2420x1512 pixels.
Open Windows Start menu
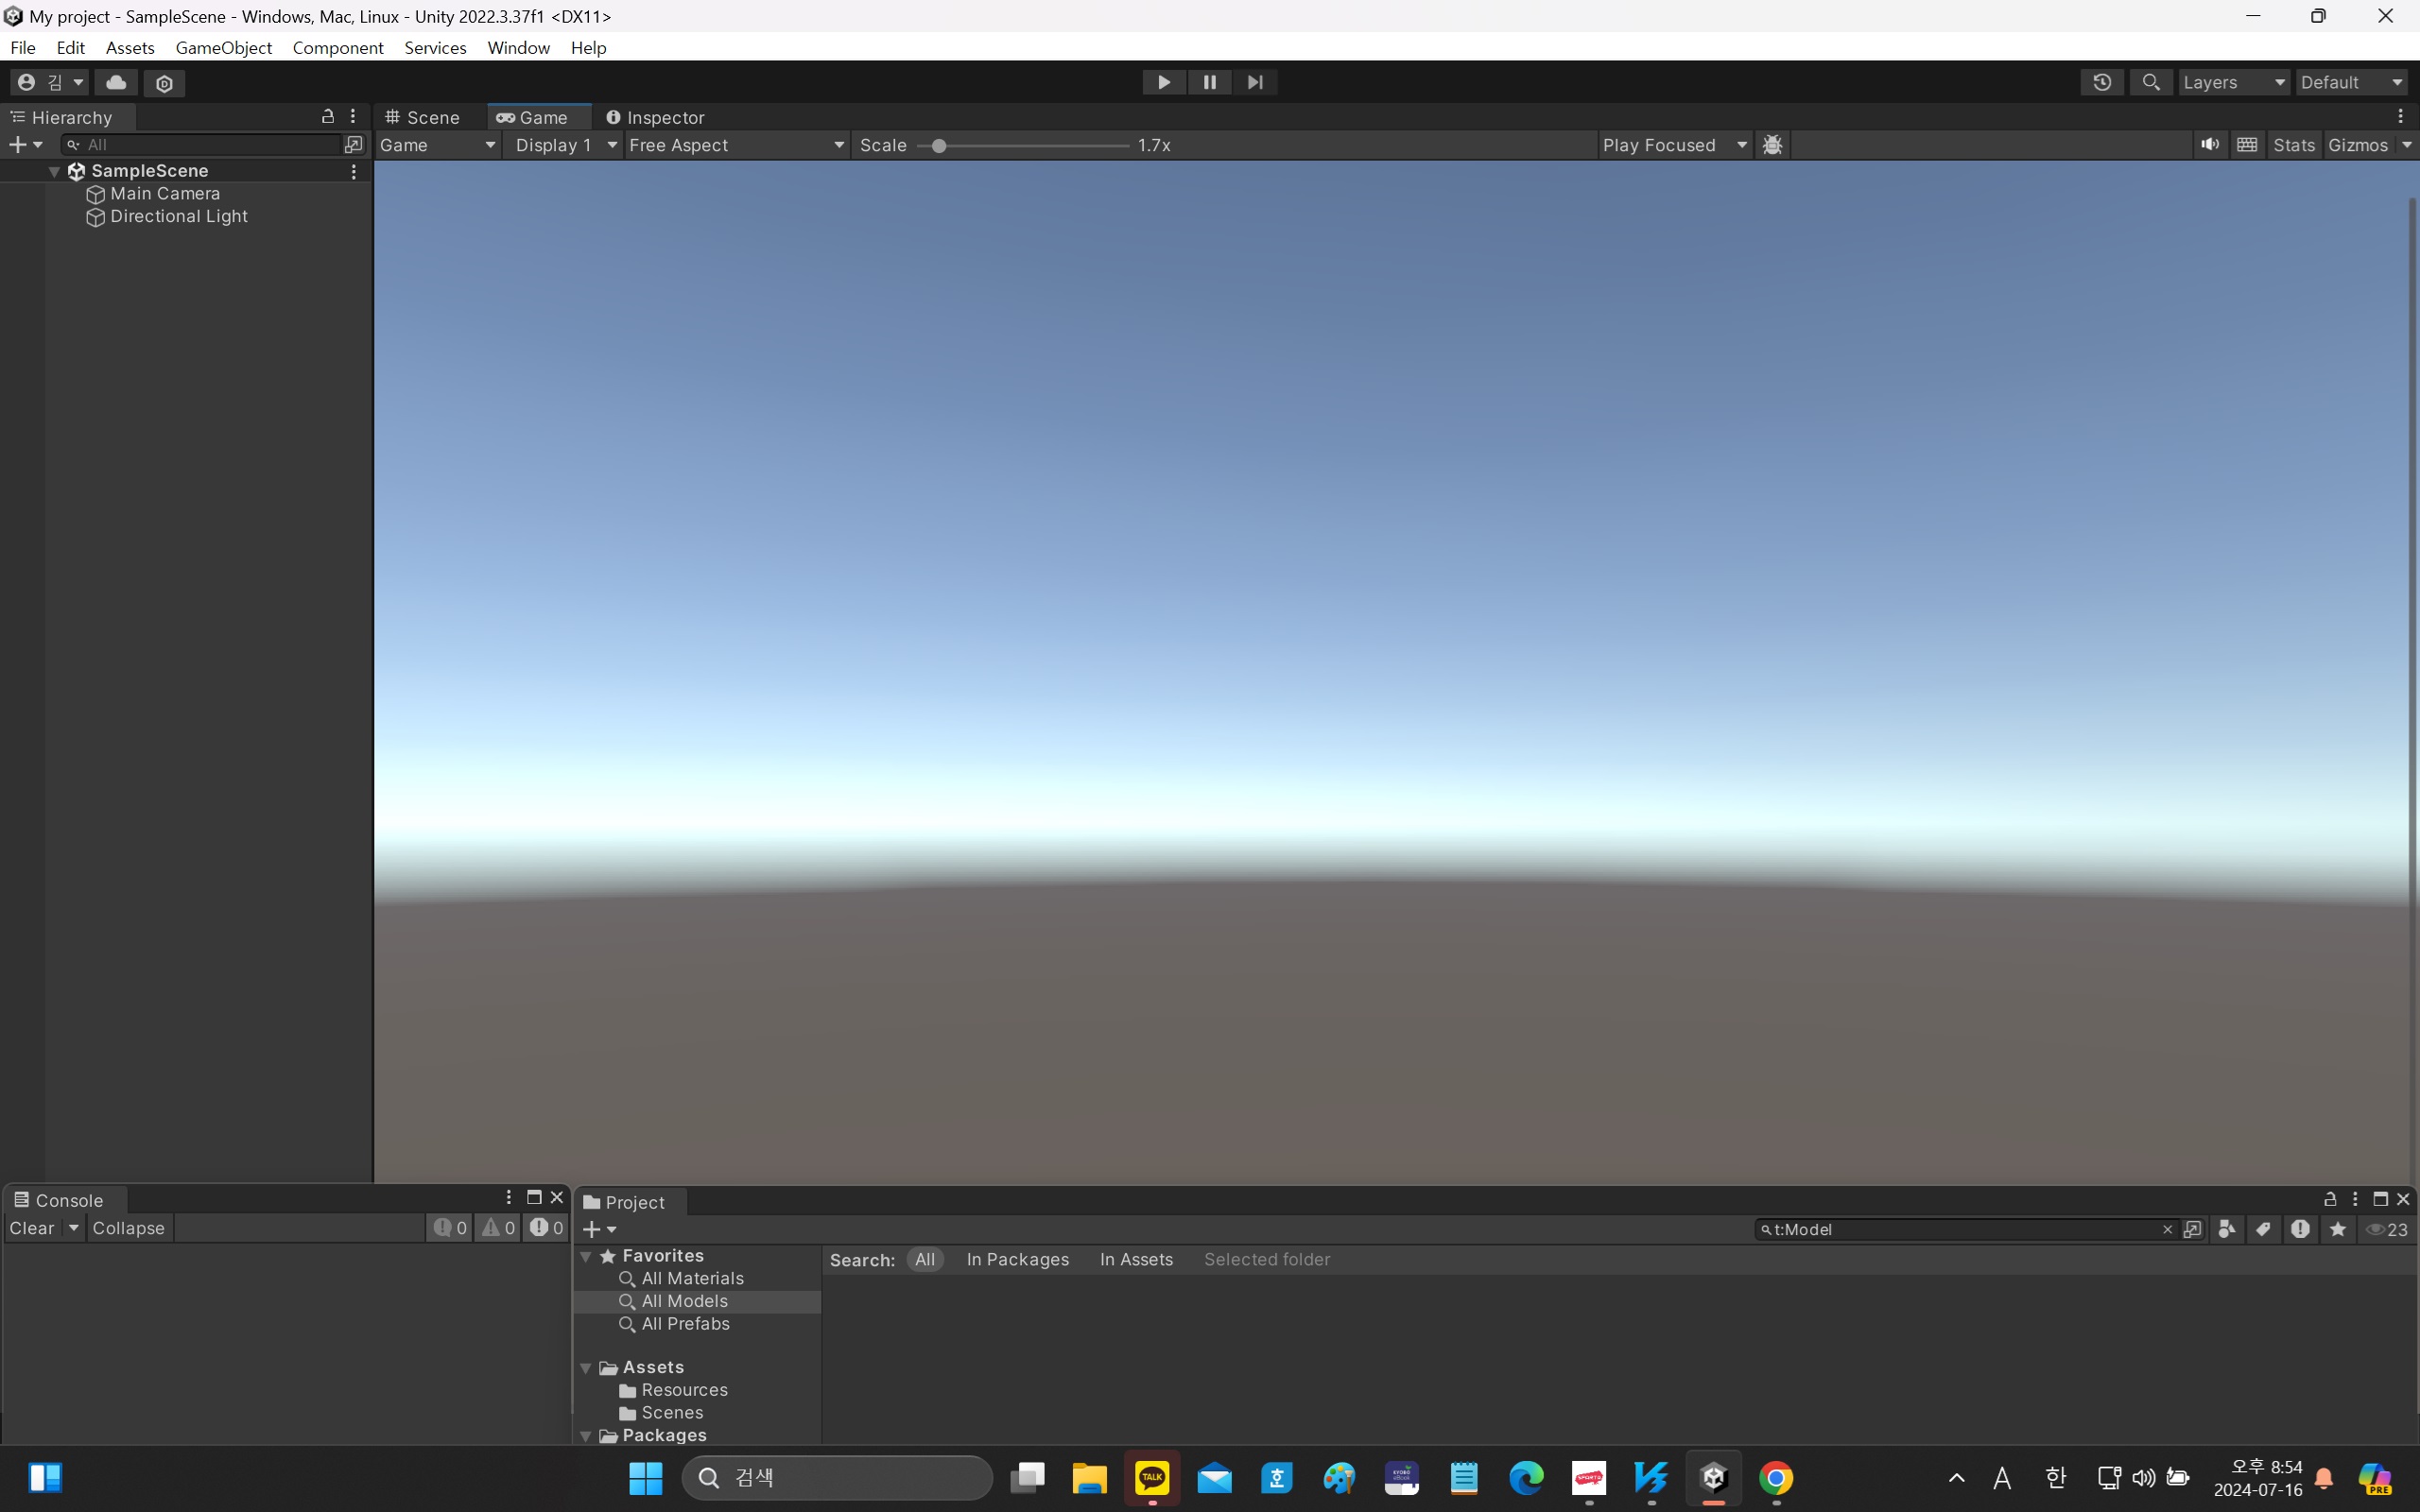pos(646,1477)
